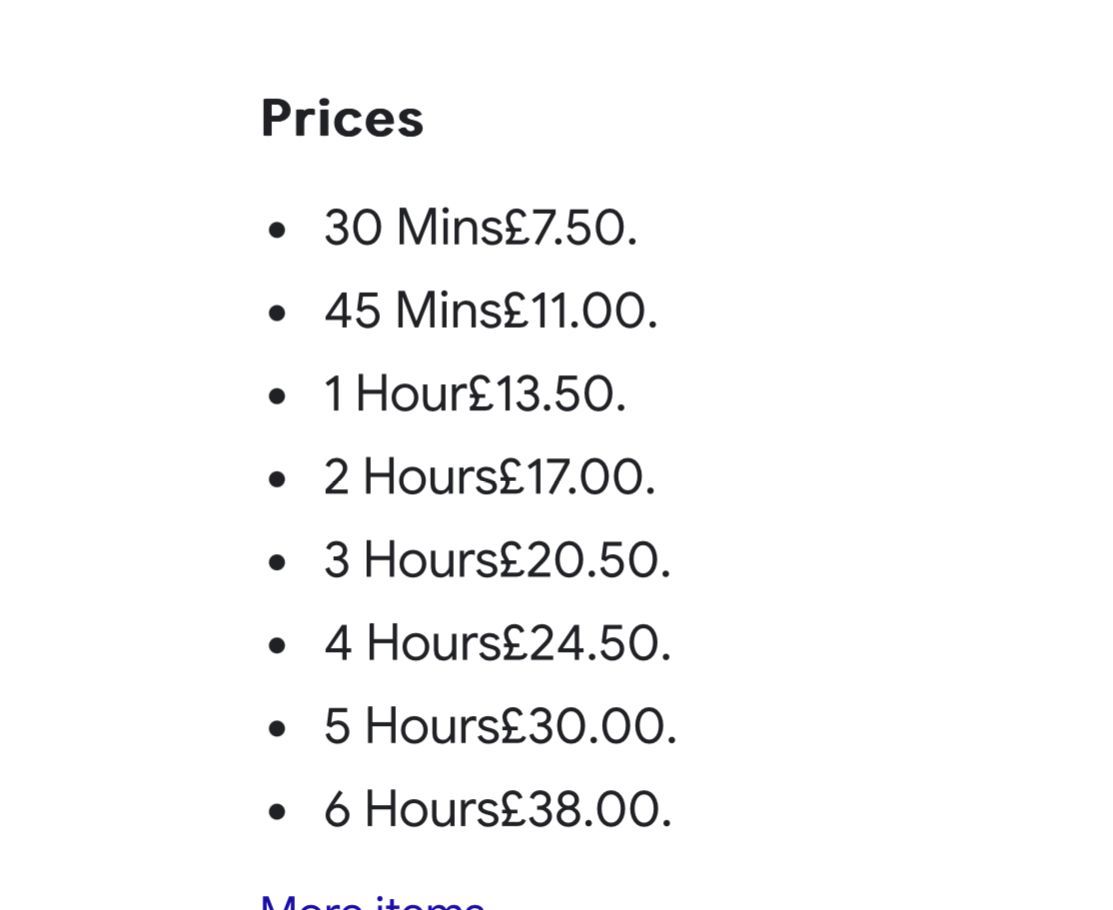Click the £7.50 price text

[x=571, y=228]
